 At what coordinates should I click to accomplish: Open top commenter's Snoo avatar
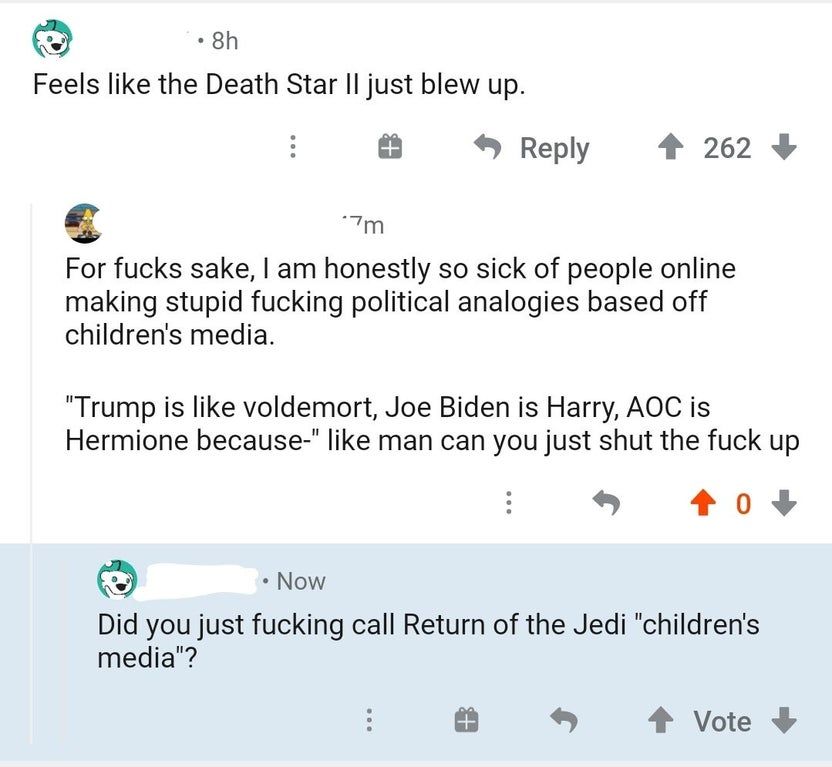(x=52, y=41)
